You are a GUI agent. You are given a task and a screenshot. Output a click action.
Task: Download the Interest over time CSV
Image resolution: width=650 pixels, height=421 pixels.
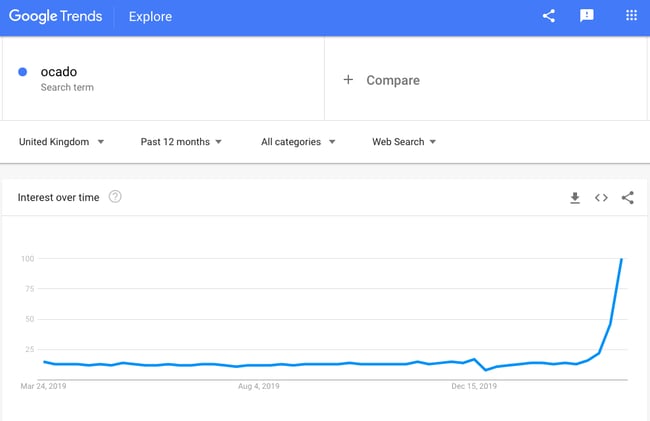(x=575, y=198)
